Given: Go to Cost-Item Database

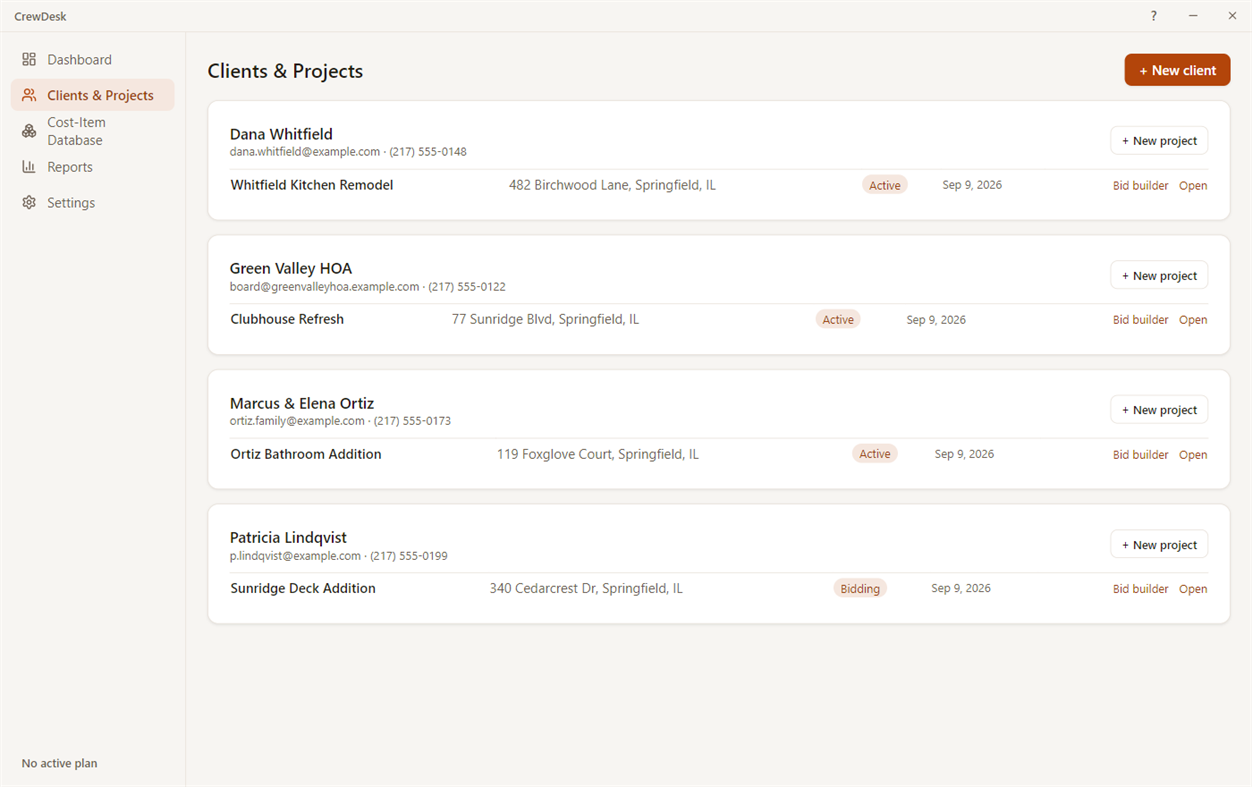Looking at the screenshot, I should click(92, 131).
